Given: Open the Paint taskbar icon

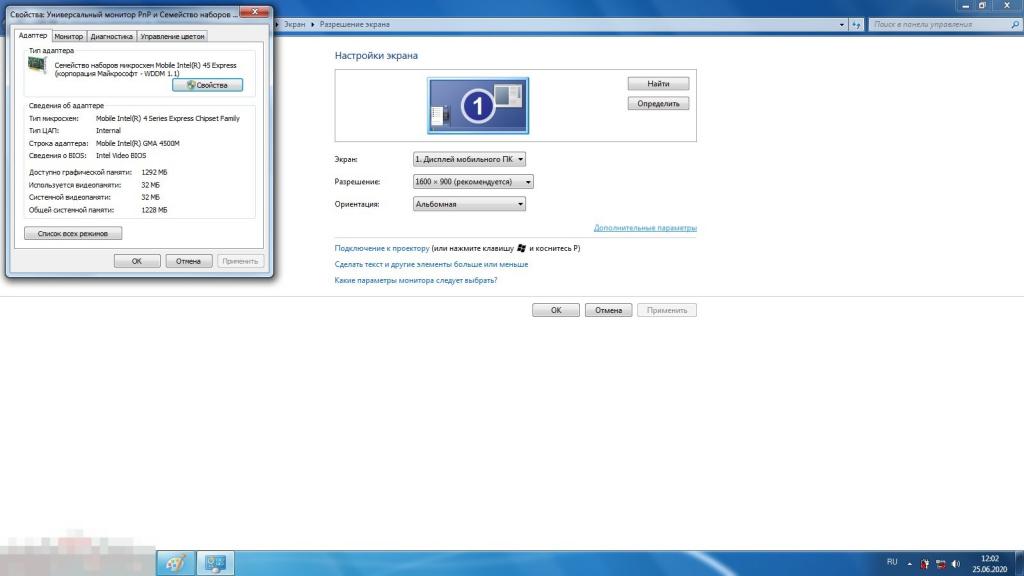Looking at the screenshot, I should [176, 563].
